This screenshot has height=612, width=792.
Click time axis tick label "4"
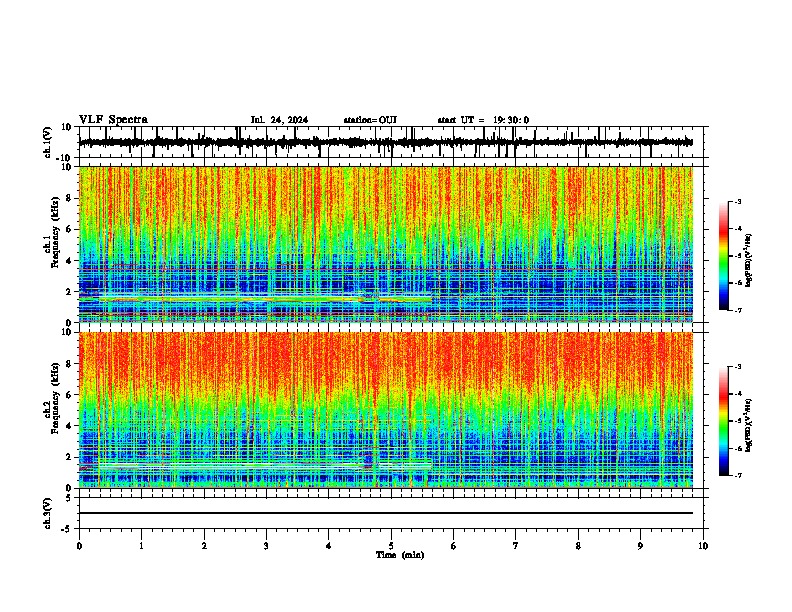click(x=329, y=546)
